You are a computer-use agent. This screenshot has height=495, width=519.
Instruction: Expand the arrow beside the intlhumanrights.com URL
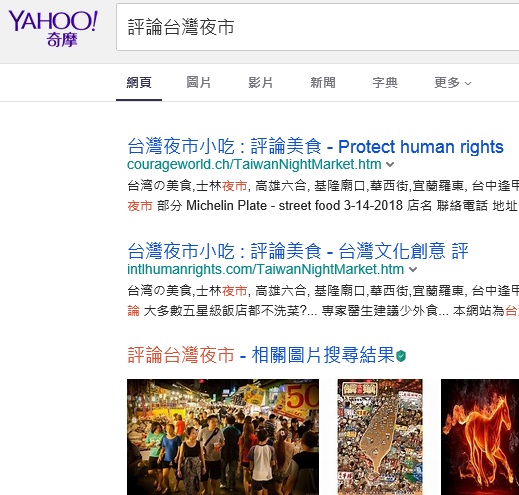click(413, 269)
